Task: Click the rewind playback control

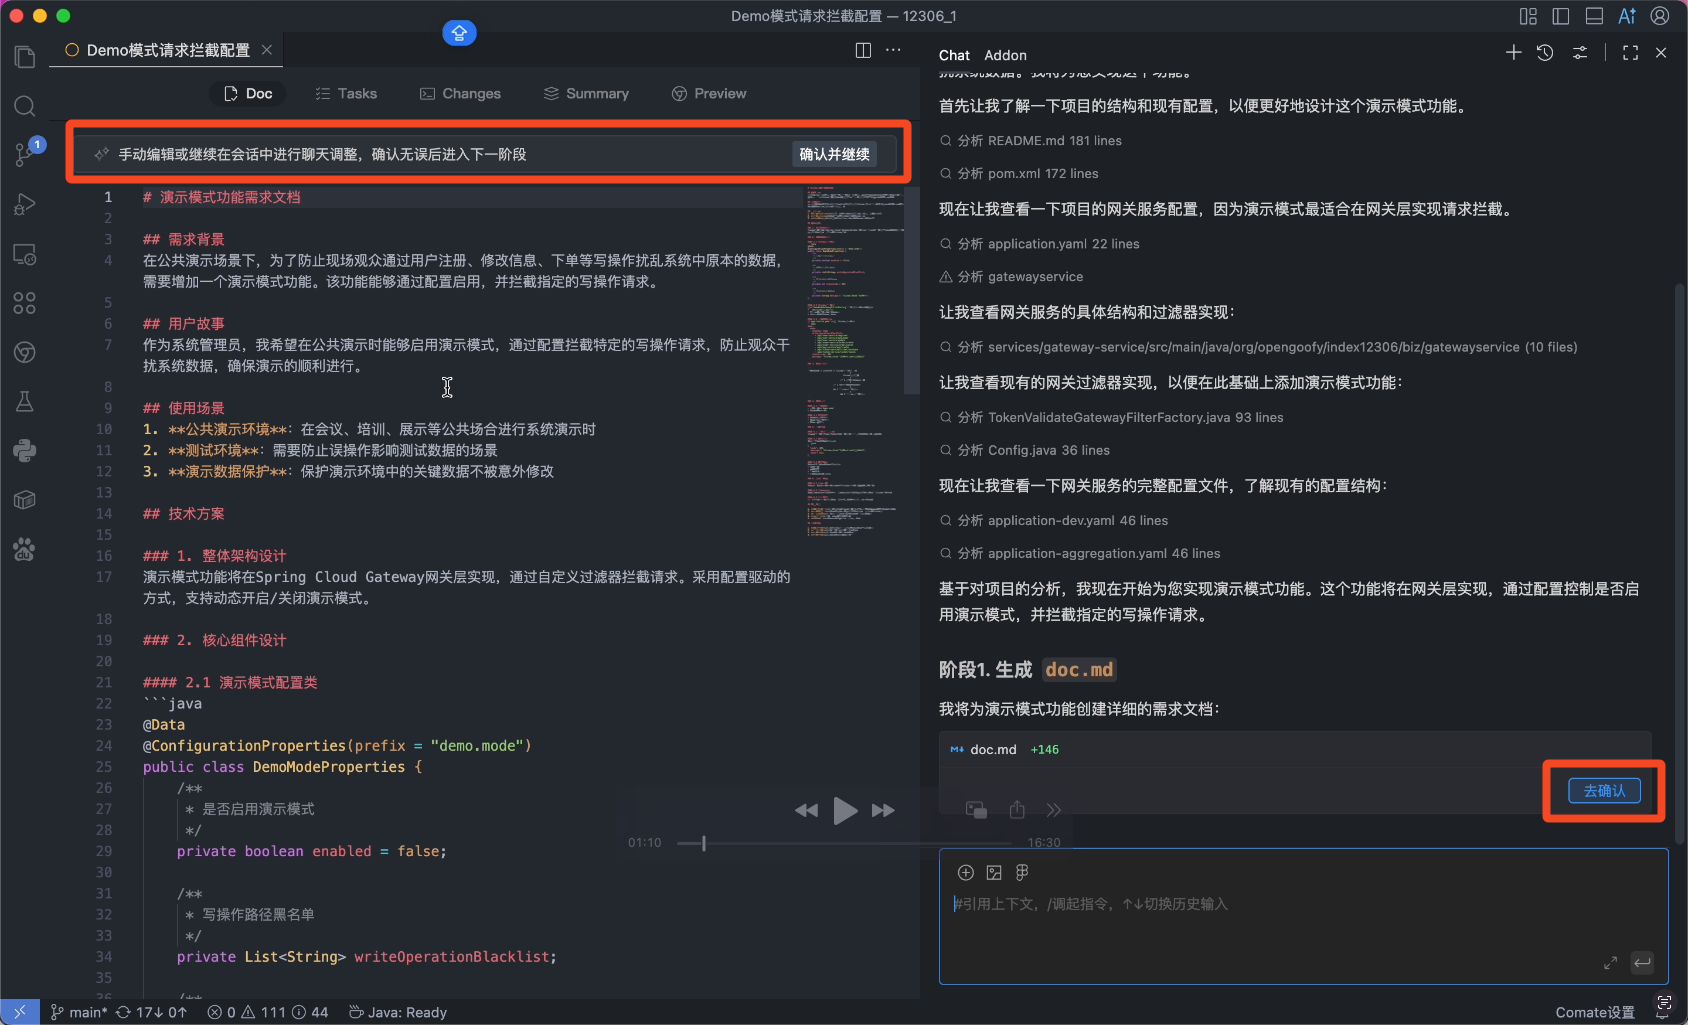Action: [x=806, y=810]
